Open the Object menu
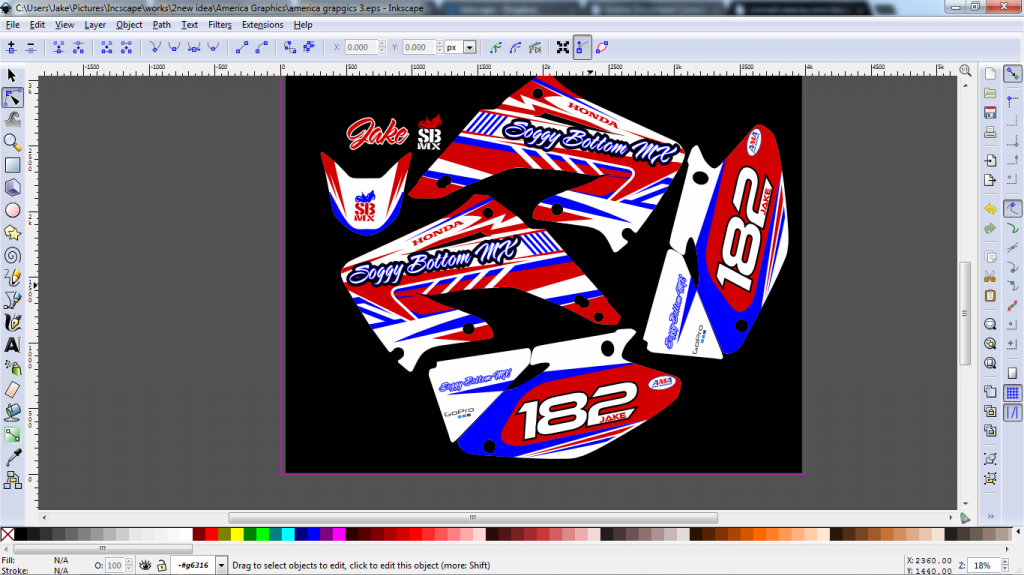This screenshot has width=1024, height=575. pos(129,25)
